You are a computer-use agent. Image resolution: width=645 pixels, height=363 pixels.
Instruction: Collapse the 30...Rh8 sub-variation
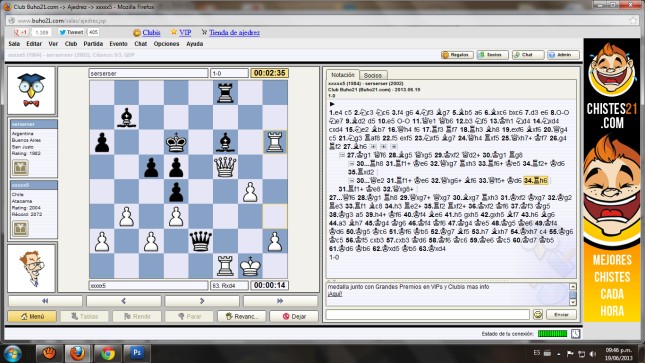351,163
